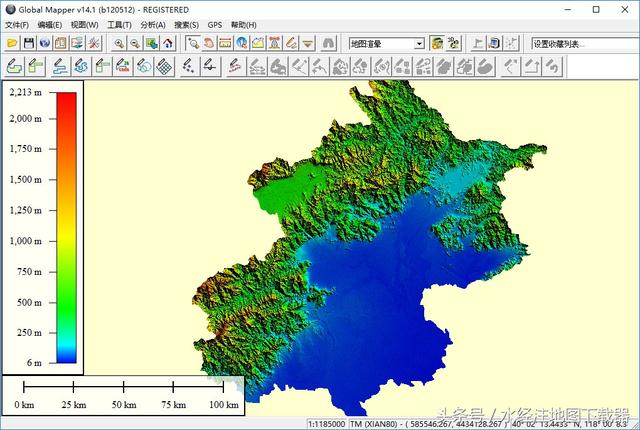Viewport: 640px width, 430px height.
Task: Click the Zoom Out magnifier icon
Action: coord(135,43)
